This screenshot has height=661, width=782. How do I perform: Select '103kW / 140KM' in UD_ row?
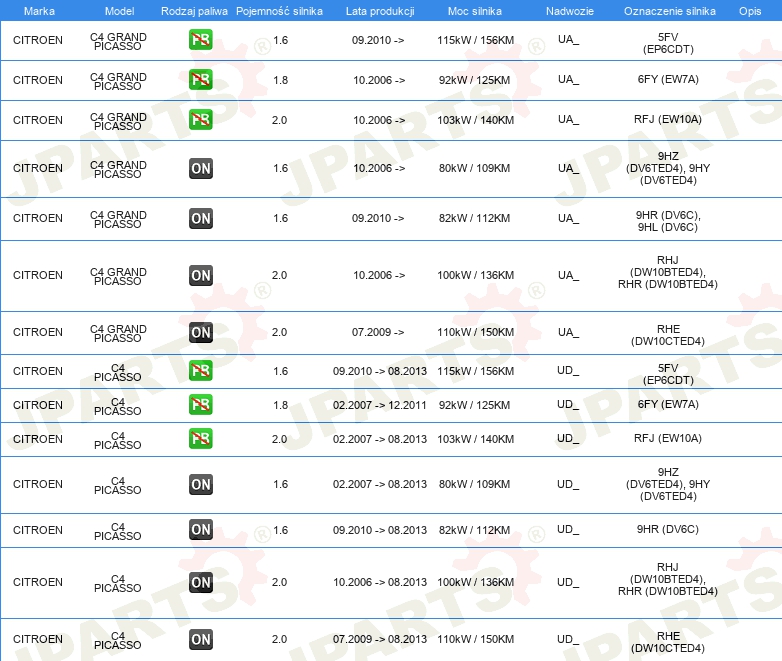(x=475, y=439)
